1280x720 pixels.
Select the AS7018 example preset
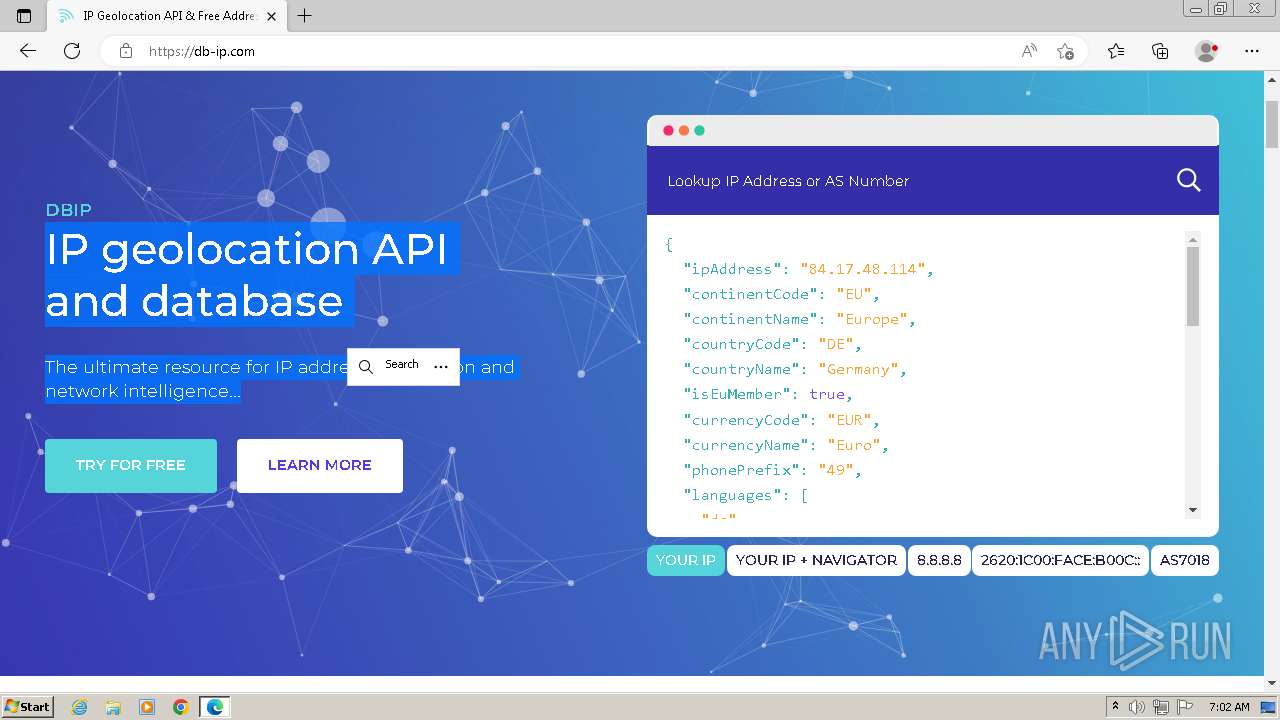coord(1185,560)
